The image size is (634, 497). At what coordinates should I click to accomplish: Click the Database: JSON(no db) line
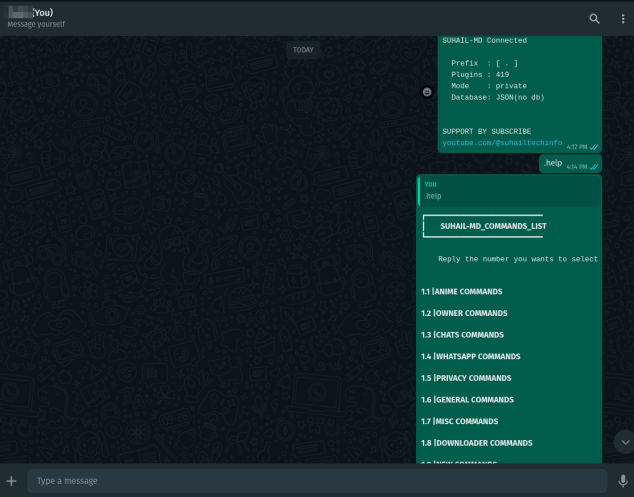click(498, 97)
